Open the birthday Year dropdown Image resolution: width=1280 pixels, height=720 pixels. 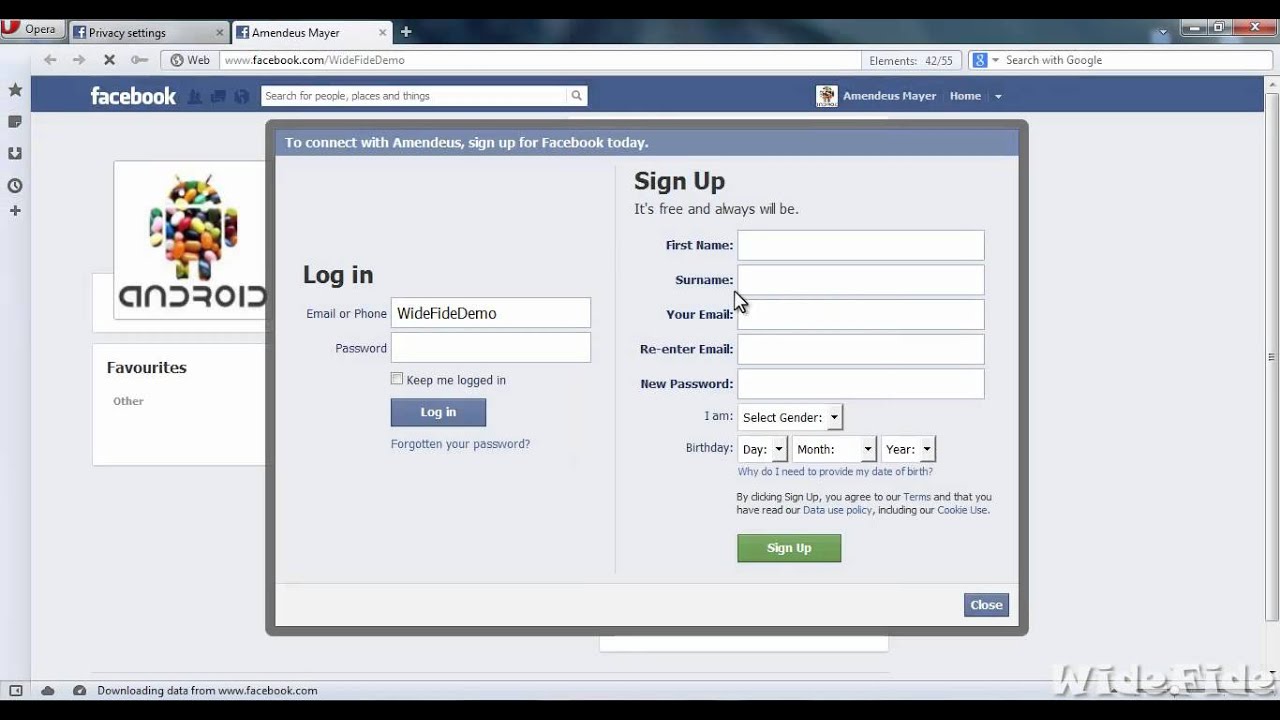[908, 449]
